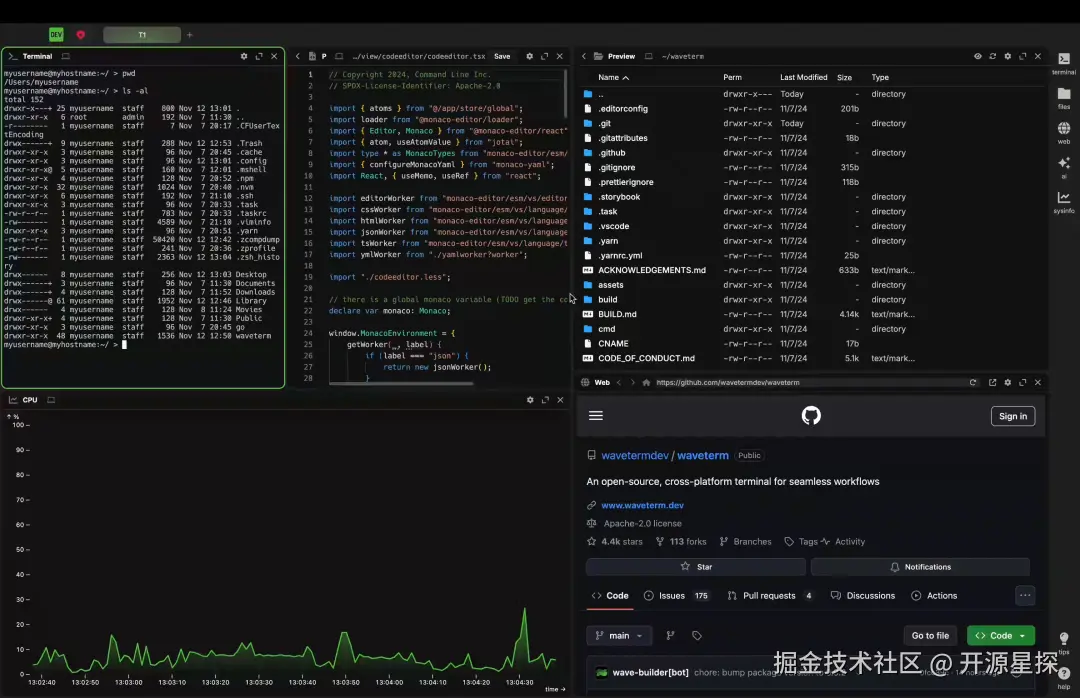Open the 113 forks link
The height and width of the screenshot is (698, 1080).
coord(681,542)
